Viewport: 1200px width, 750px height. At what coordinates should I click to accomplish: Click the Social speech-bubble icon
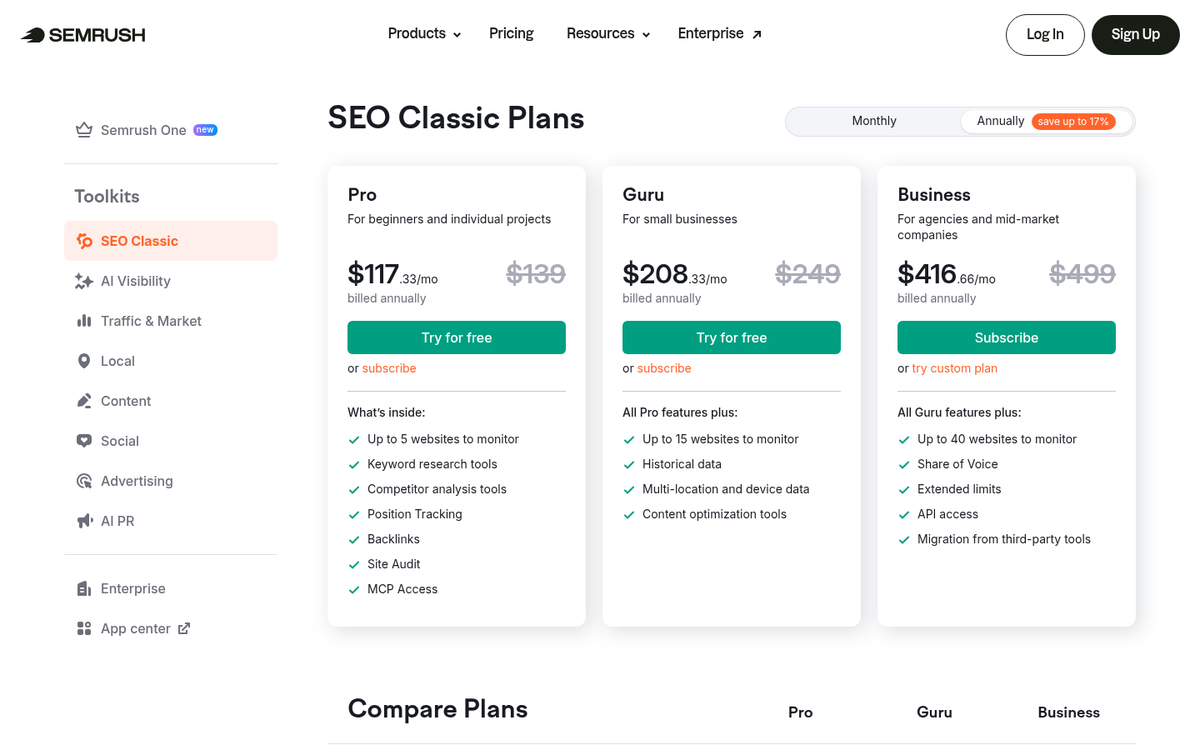coord(84,441)
